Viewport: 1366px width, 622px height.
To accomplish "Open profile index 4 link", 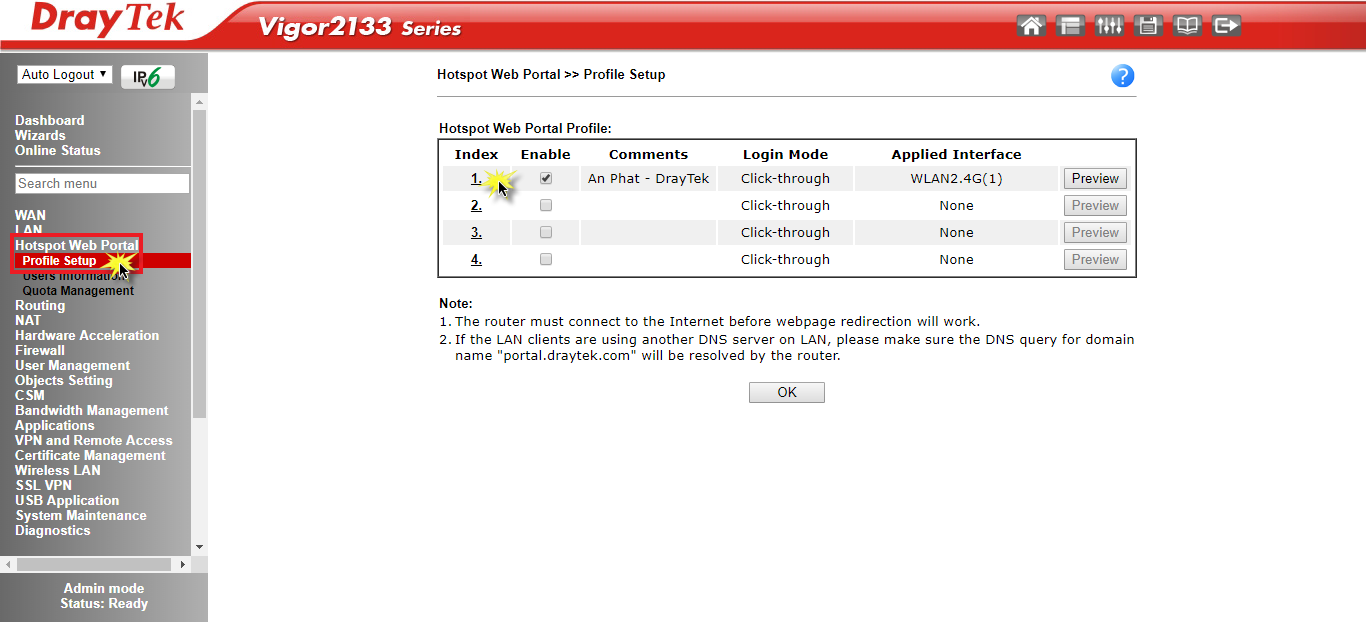I will [x=476, y=259].
